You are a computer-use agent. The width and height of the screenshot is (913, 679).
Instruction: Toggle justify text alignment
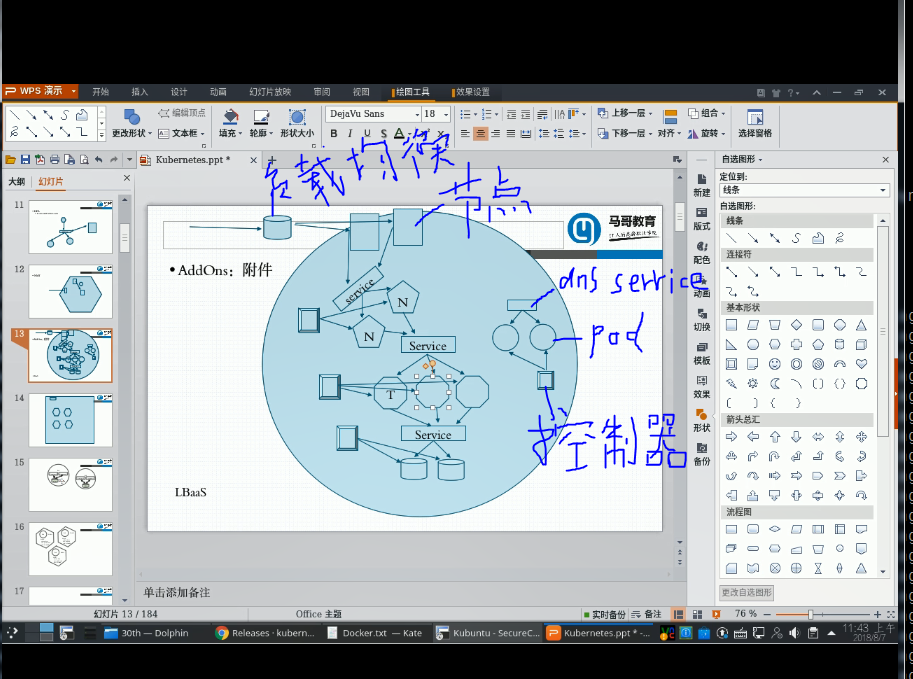pos(511,133)
